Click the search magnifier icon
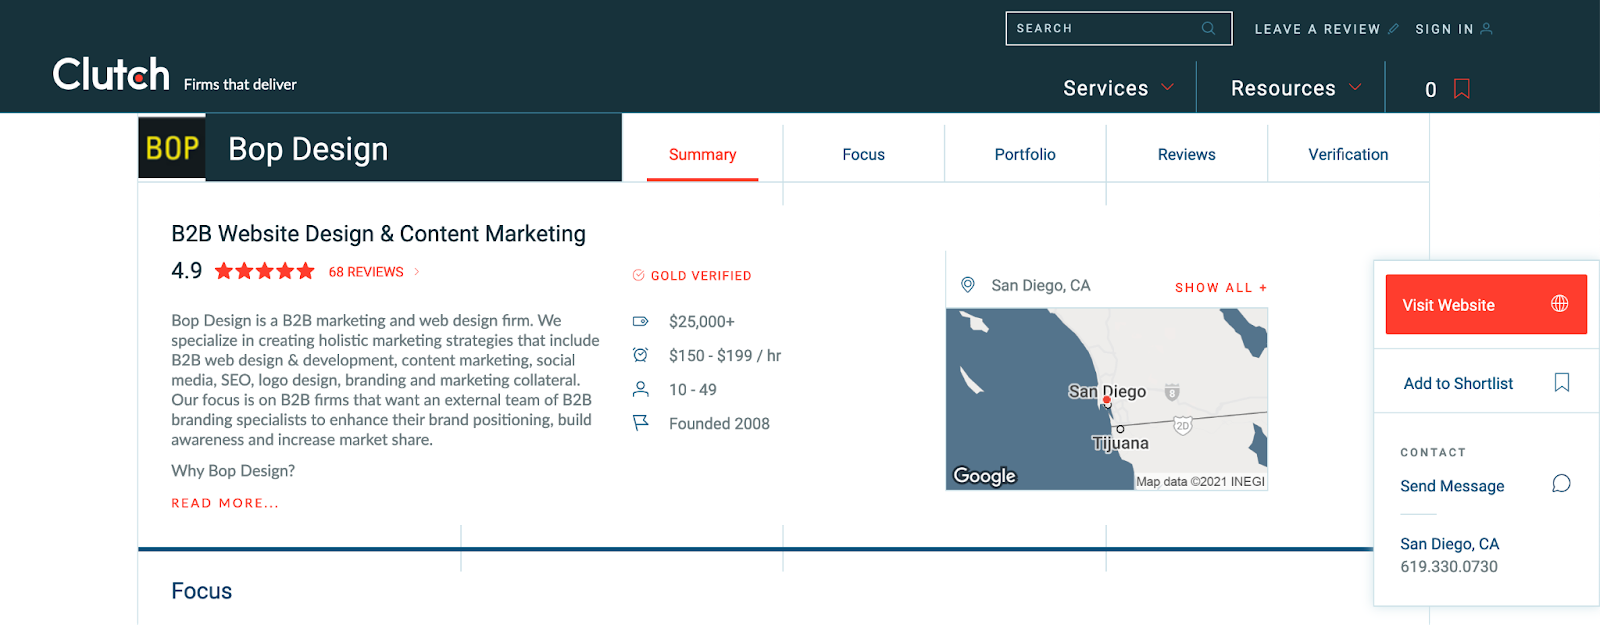1600x625 pixels. [1208, 28]
